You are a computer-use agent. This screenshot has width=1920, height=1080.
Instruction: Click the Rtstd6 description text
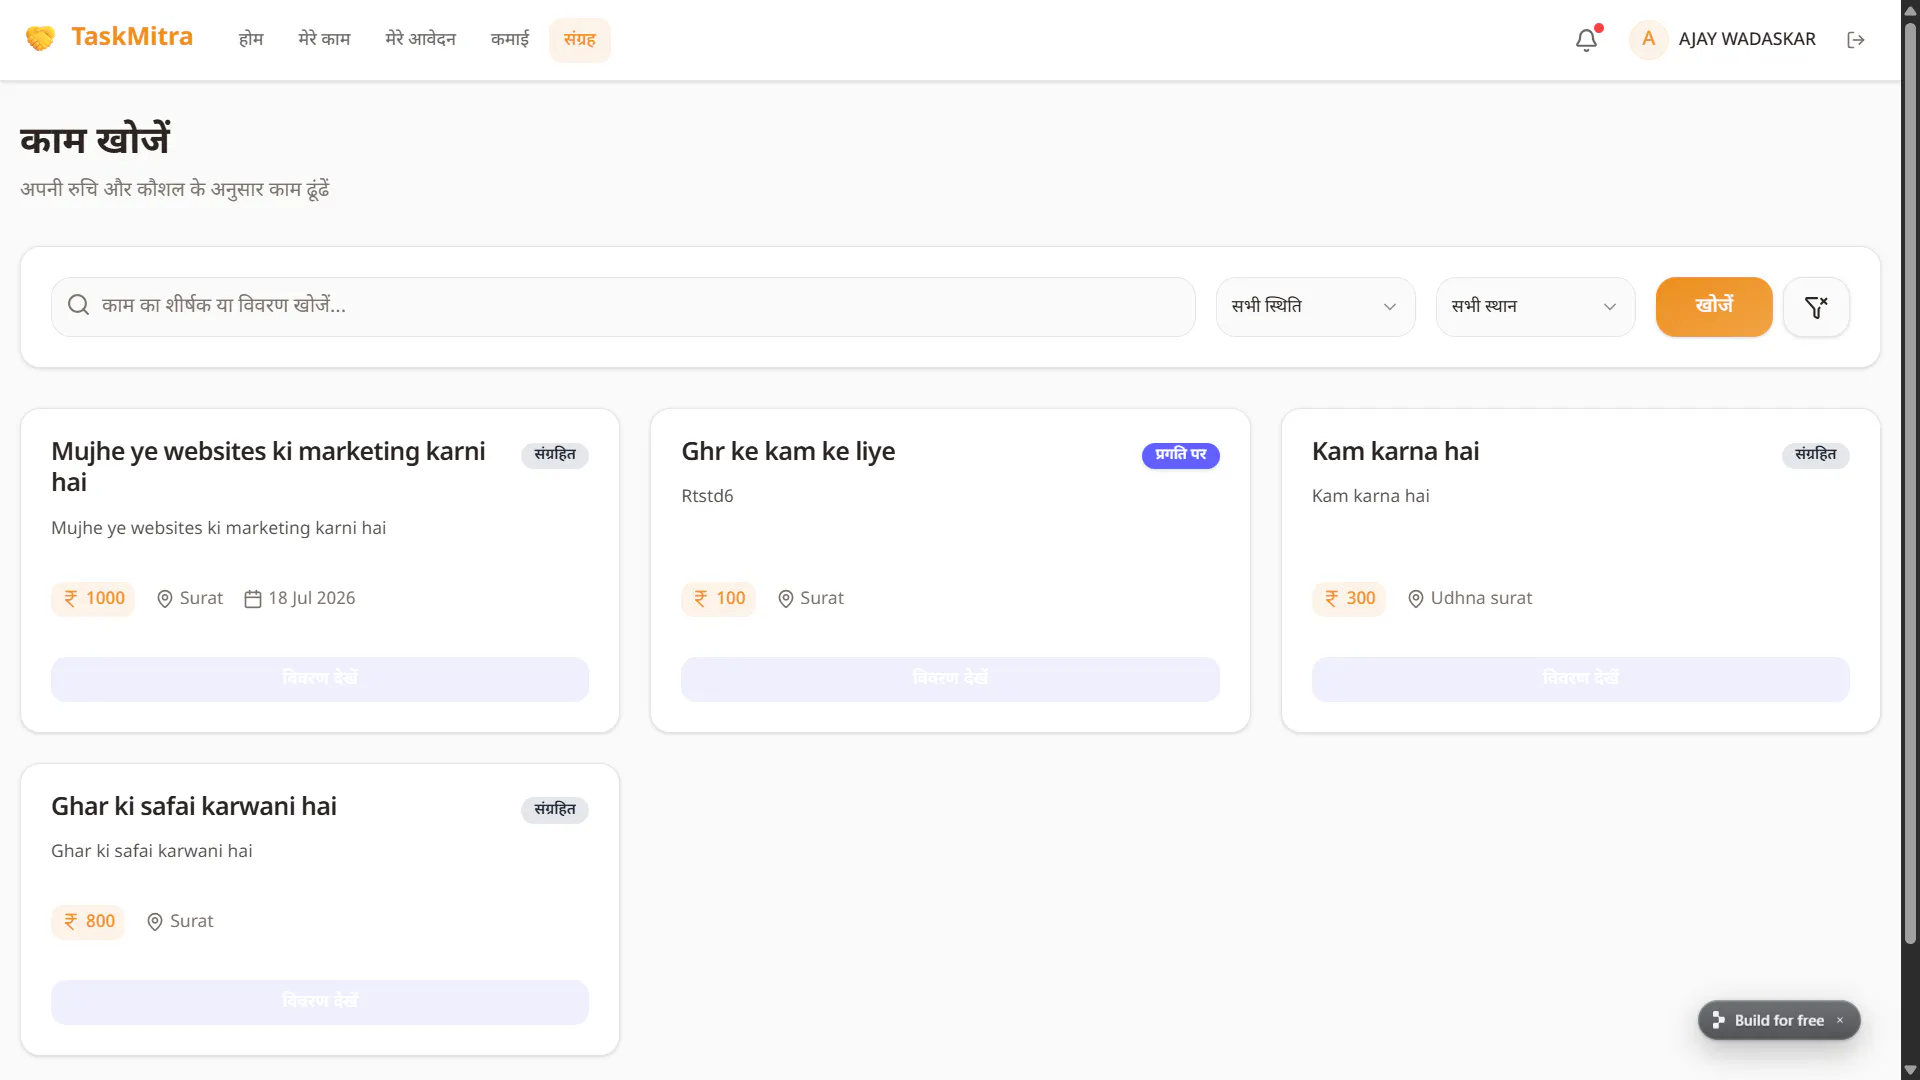[x=707, y=496]
